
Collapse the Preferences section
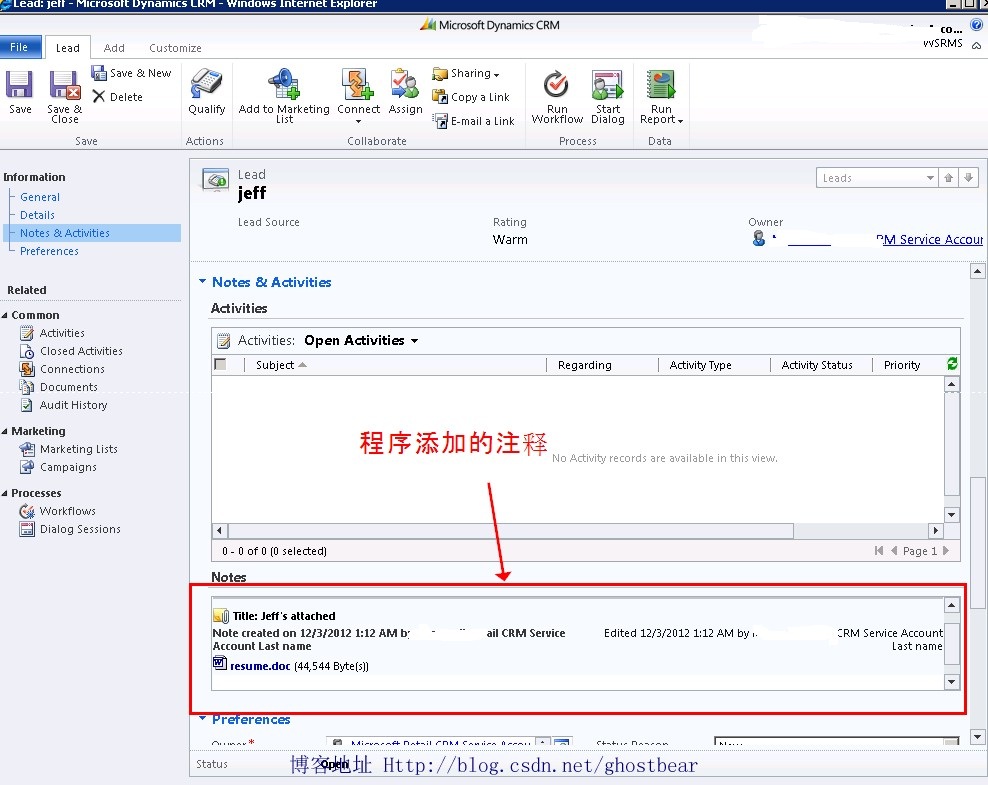[x=202, y=718]
